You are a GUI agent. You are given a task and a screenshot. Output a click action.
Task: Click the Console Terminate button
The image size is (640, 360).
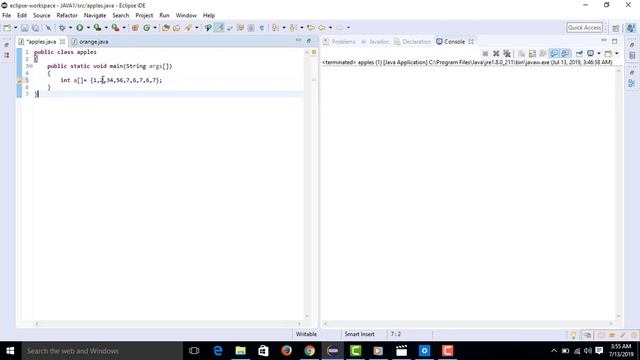pos(485,53)
